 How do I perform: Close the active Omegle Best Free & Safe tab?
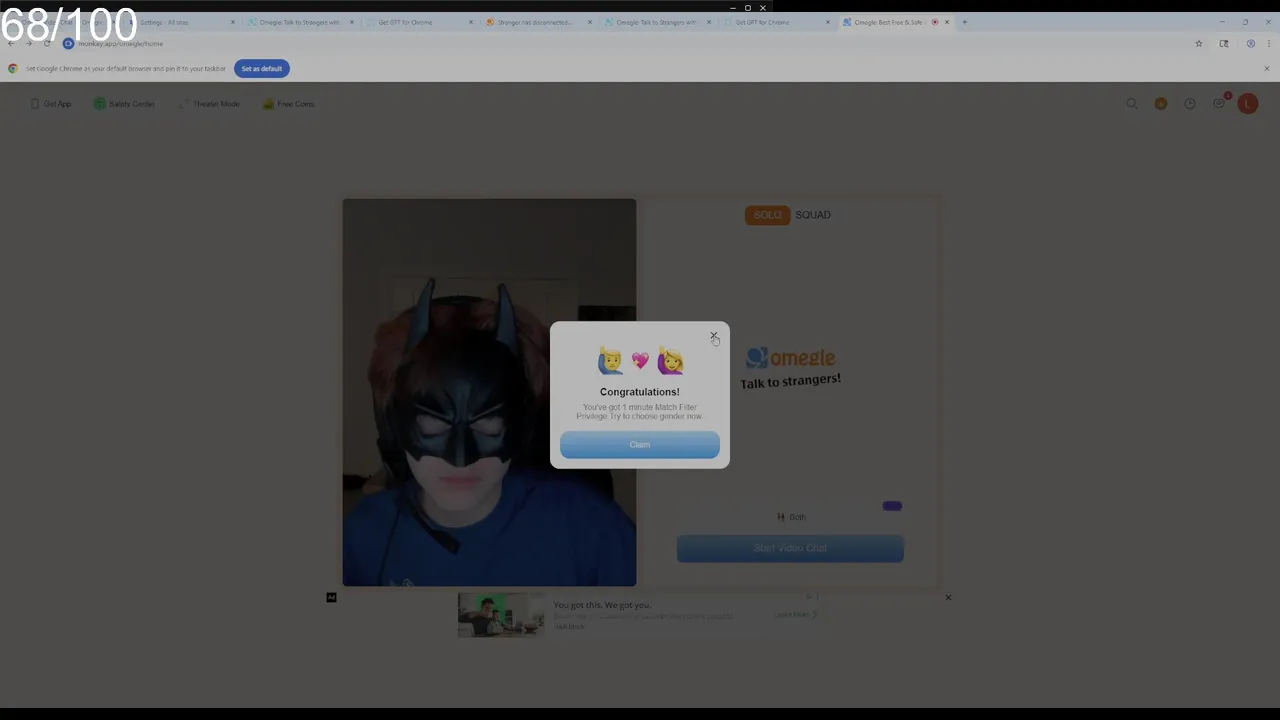tap(947, 22)
